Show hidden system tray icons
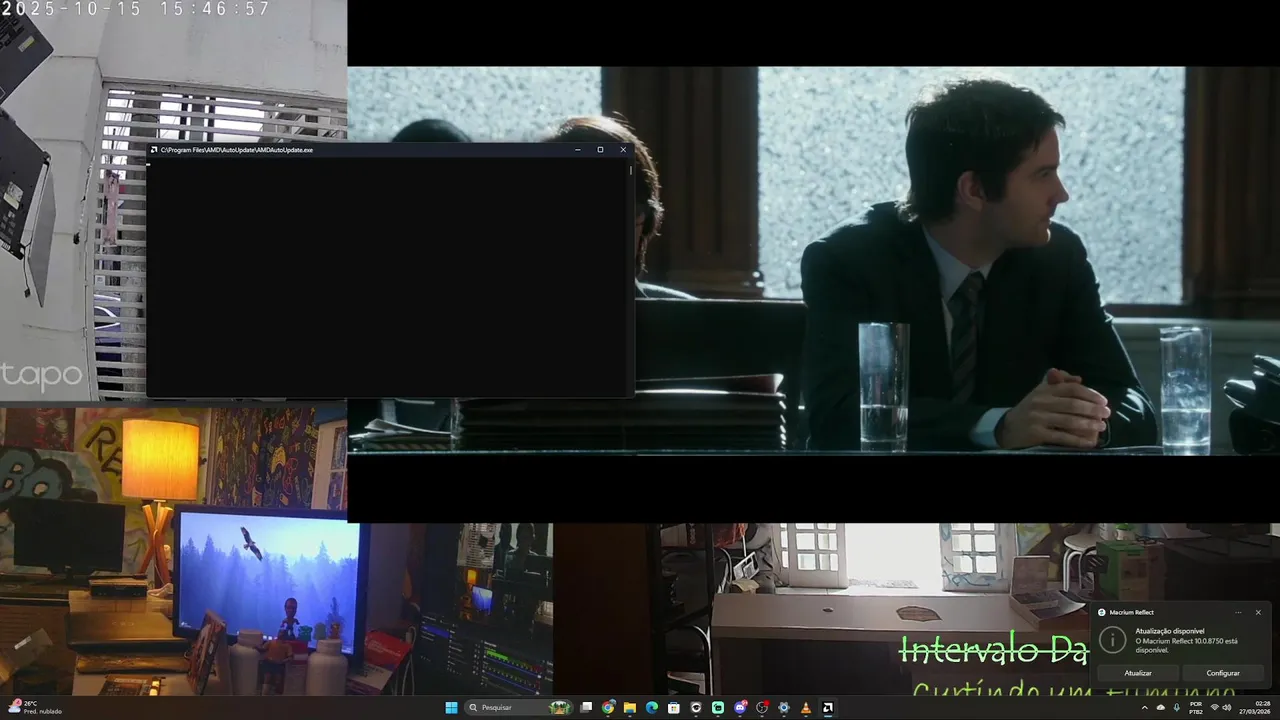 (1145, 707)
